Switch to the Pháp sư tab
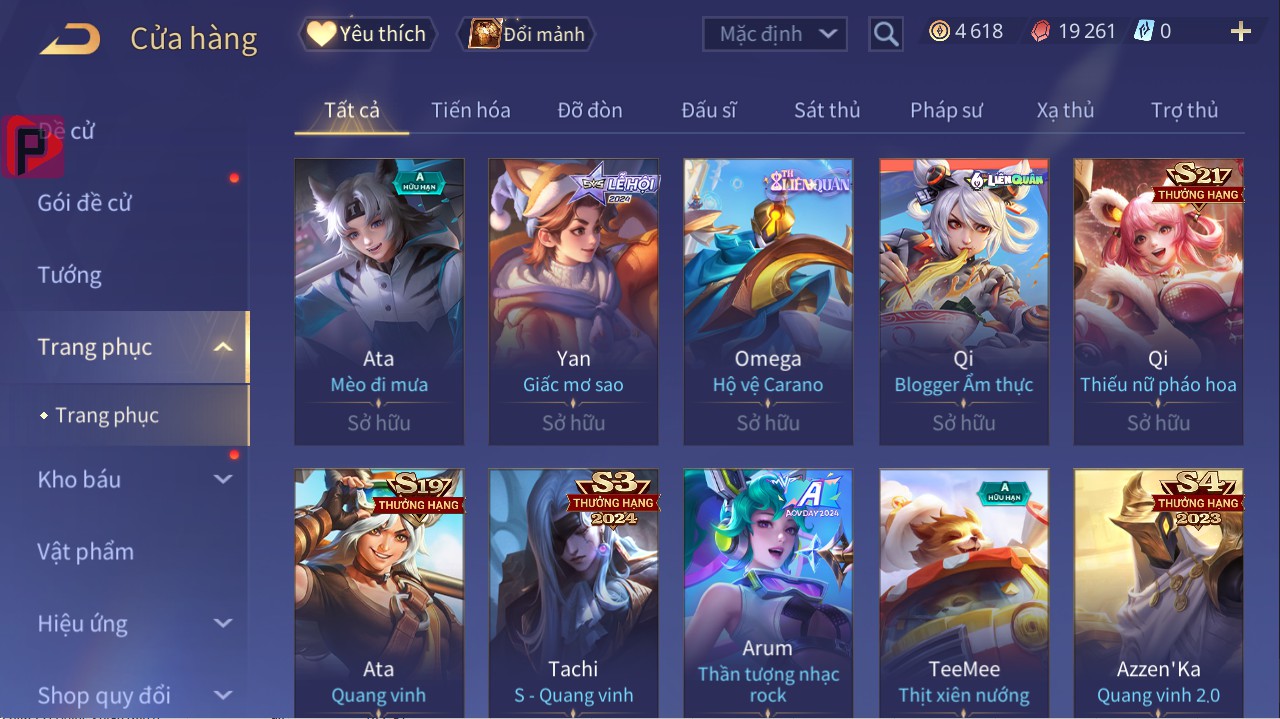1280x719 pixels. [x=946, y=110]
